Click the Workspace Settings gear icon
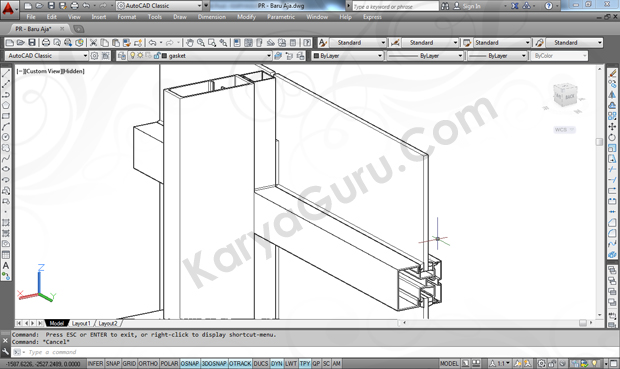Viewport: 620px width, 369px height. (95, 56)
